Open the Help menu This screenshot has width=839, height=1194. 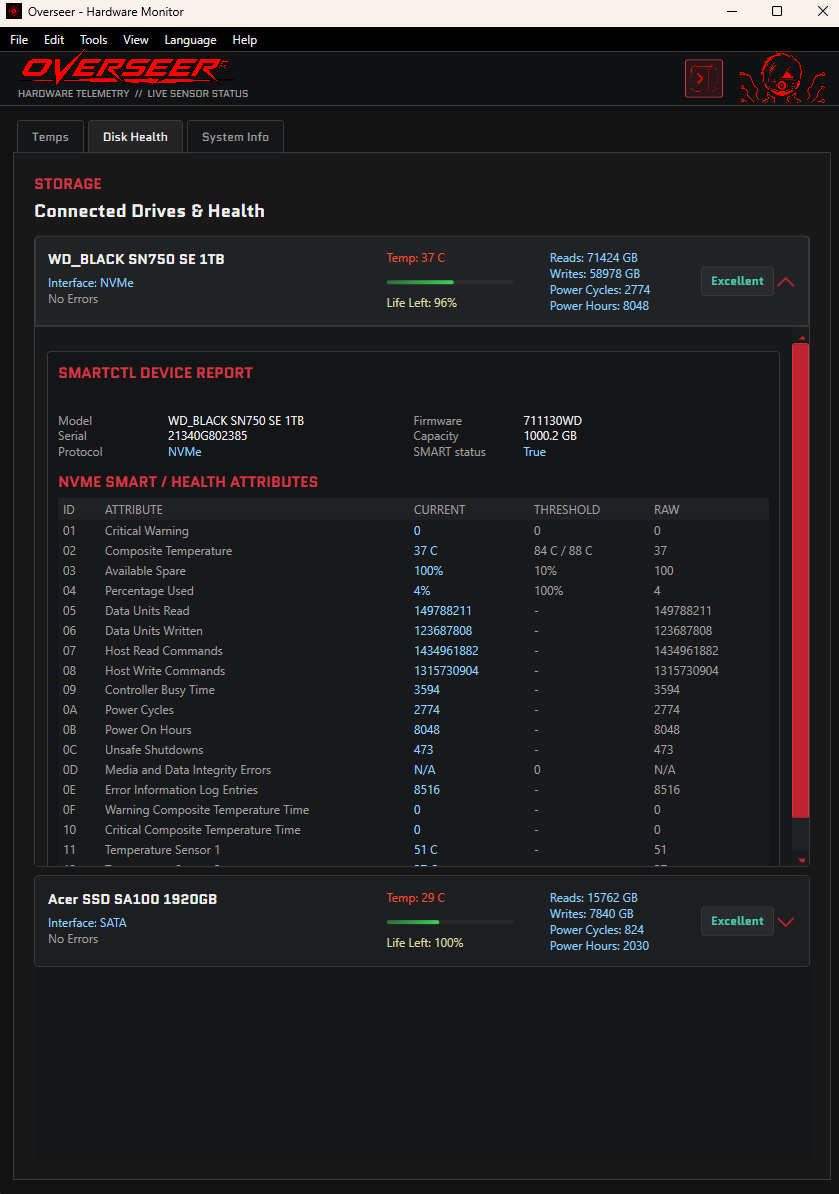244,40
